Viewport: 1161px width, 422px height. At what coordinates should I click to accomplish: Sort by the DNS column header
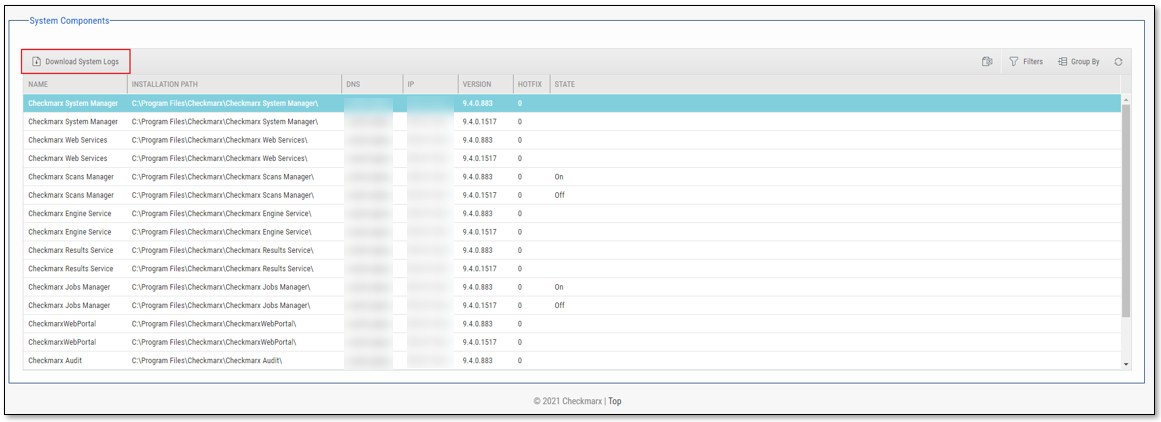point(372,84)
